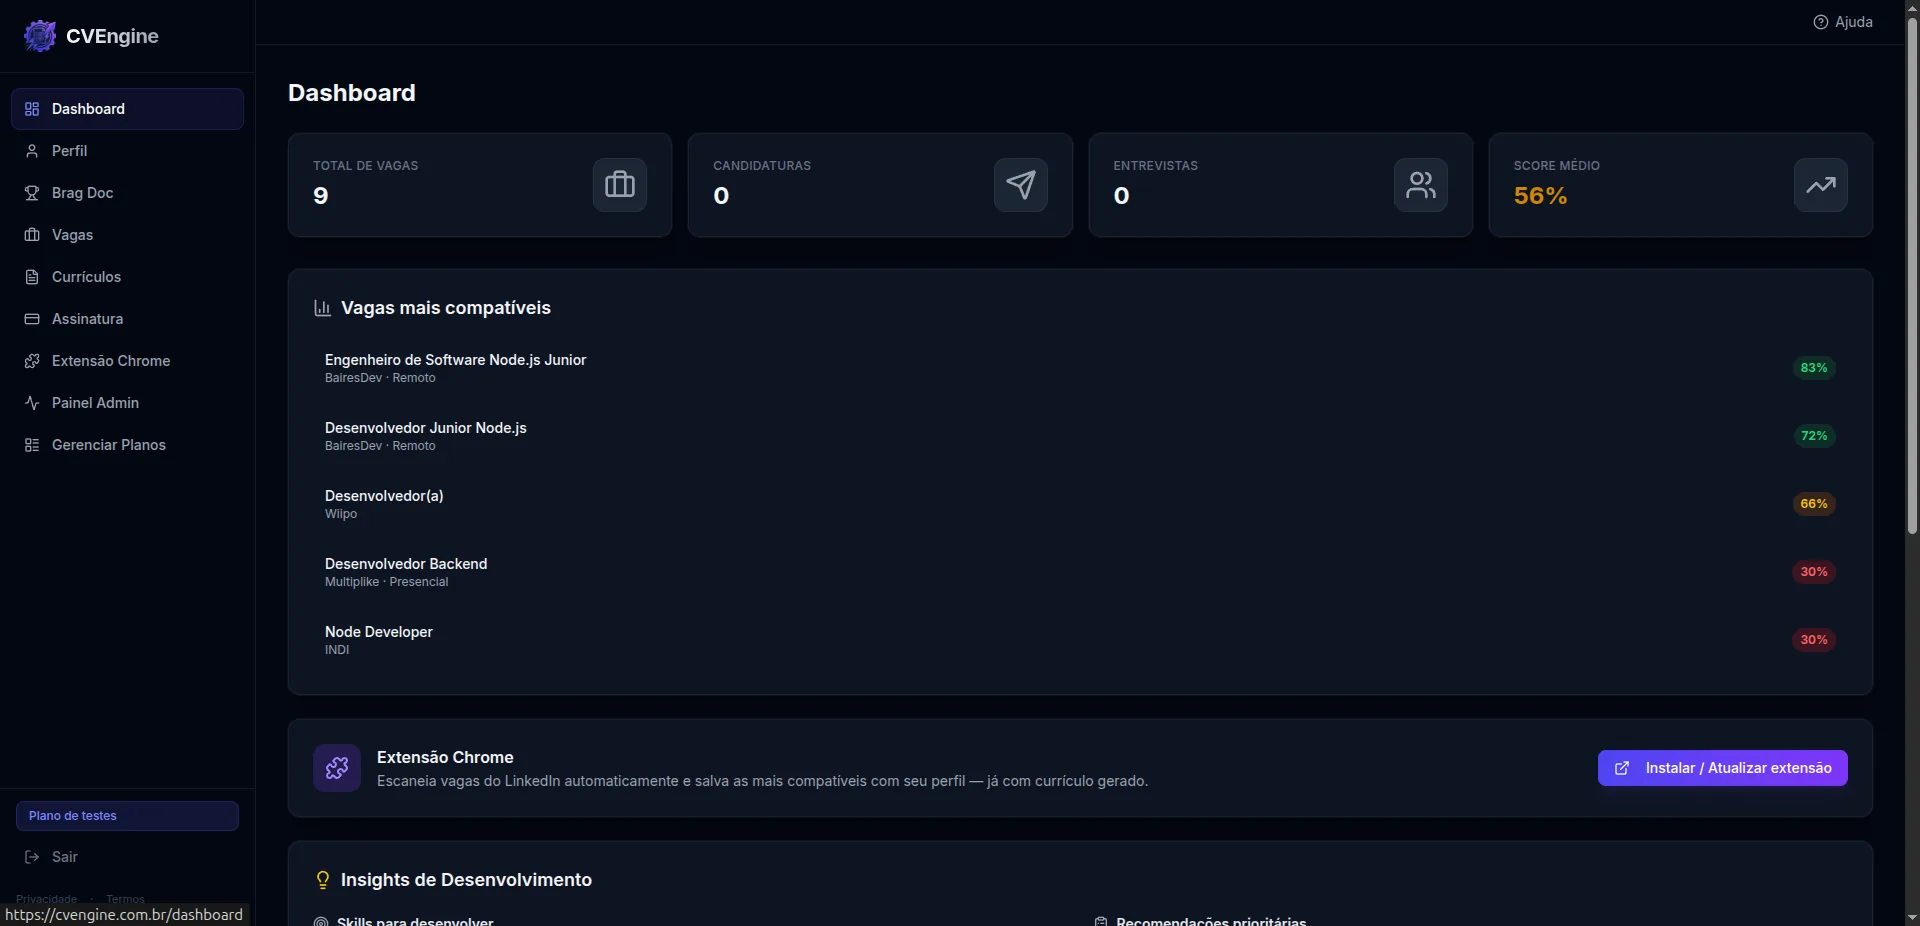Screen dimensions: 1920x926
Task: Click the Assinatura card icon
Action: [31, 319]
